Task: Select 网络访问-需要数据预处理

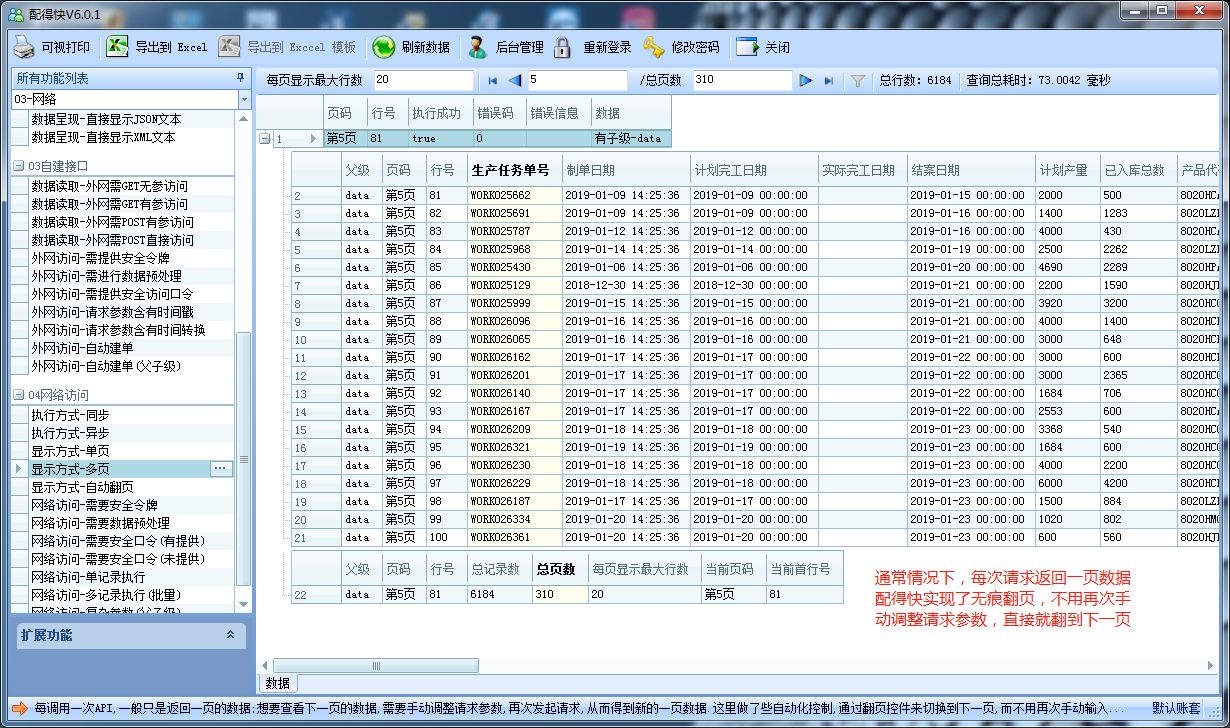Action: (x=100, y=523)
